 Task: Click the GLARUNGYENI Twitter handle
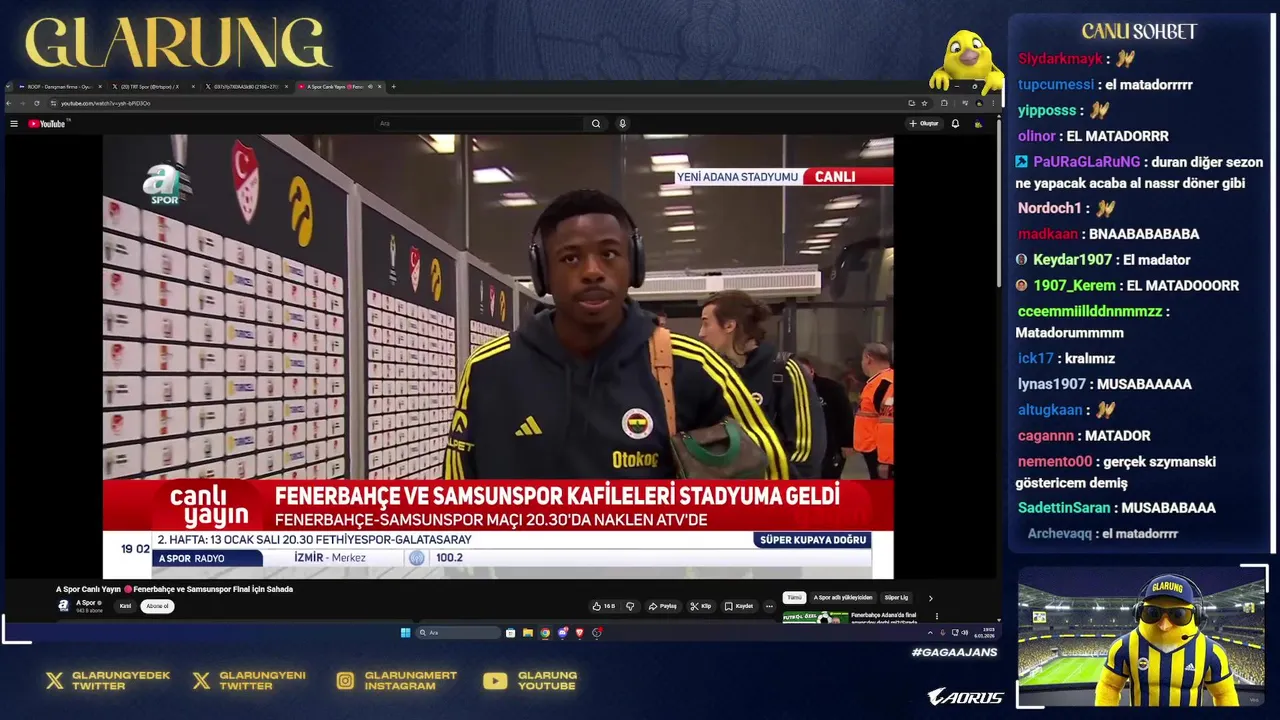(x=262, y=681)
